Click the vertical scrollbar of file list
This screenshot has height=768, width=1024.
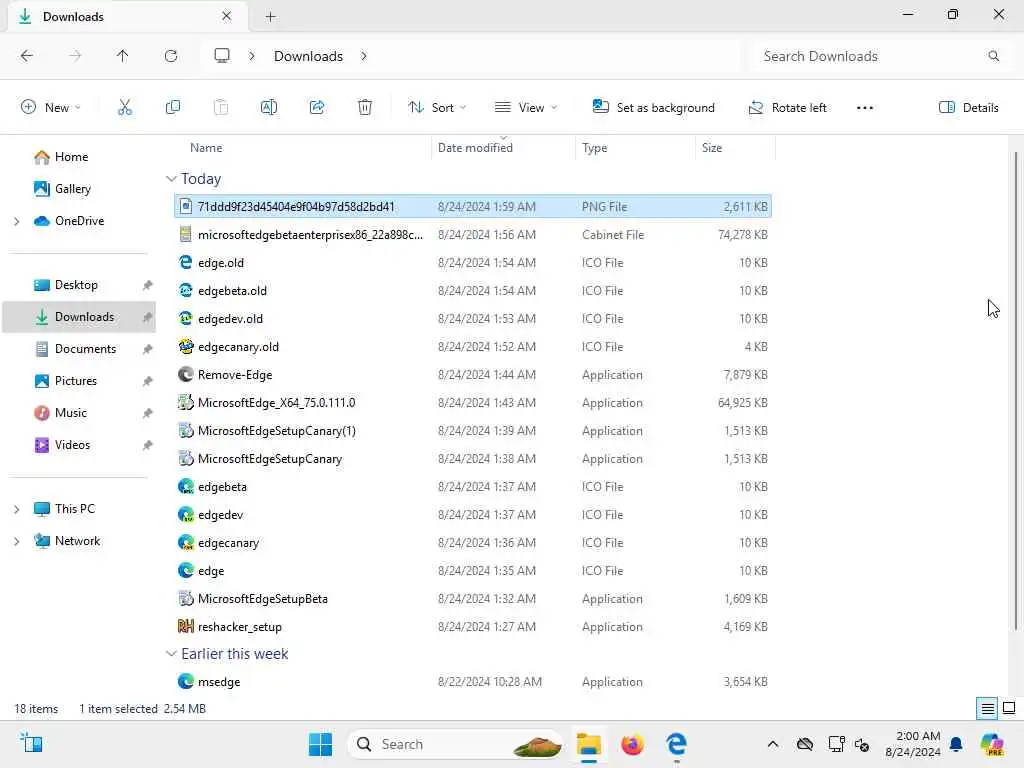click(x=1016, y=391)
